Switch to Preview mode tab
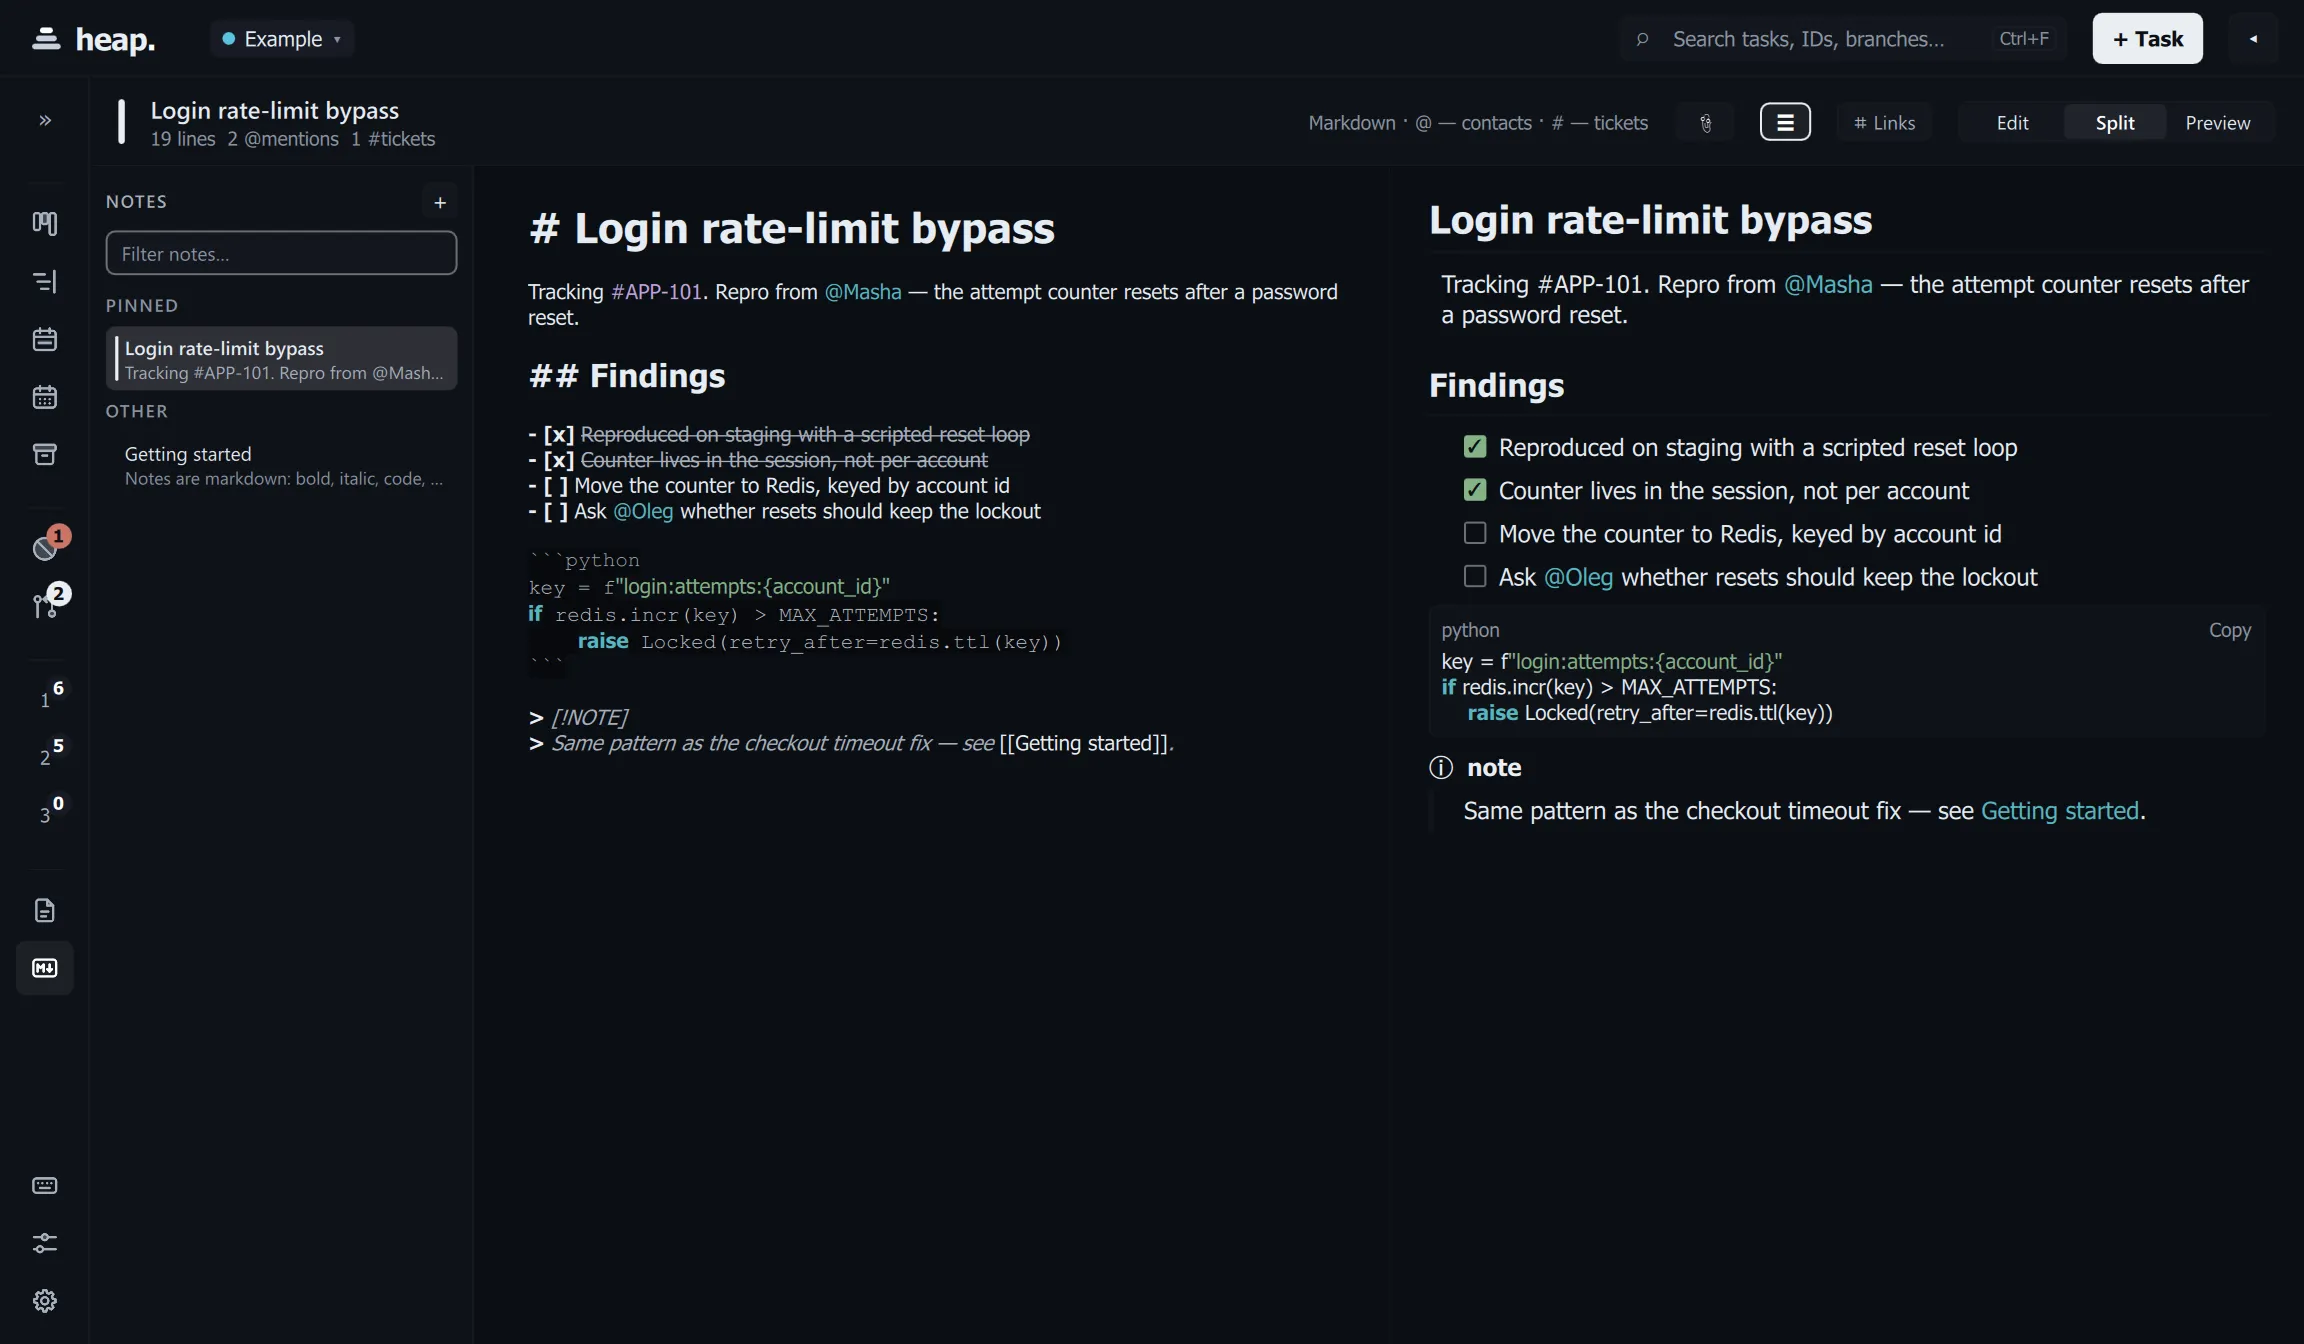Image resolution: width=2304 pixels, height=1344 pixels. pyautogui.click(x=2218, y=123)
